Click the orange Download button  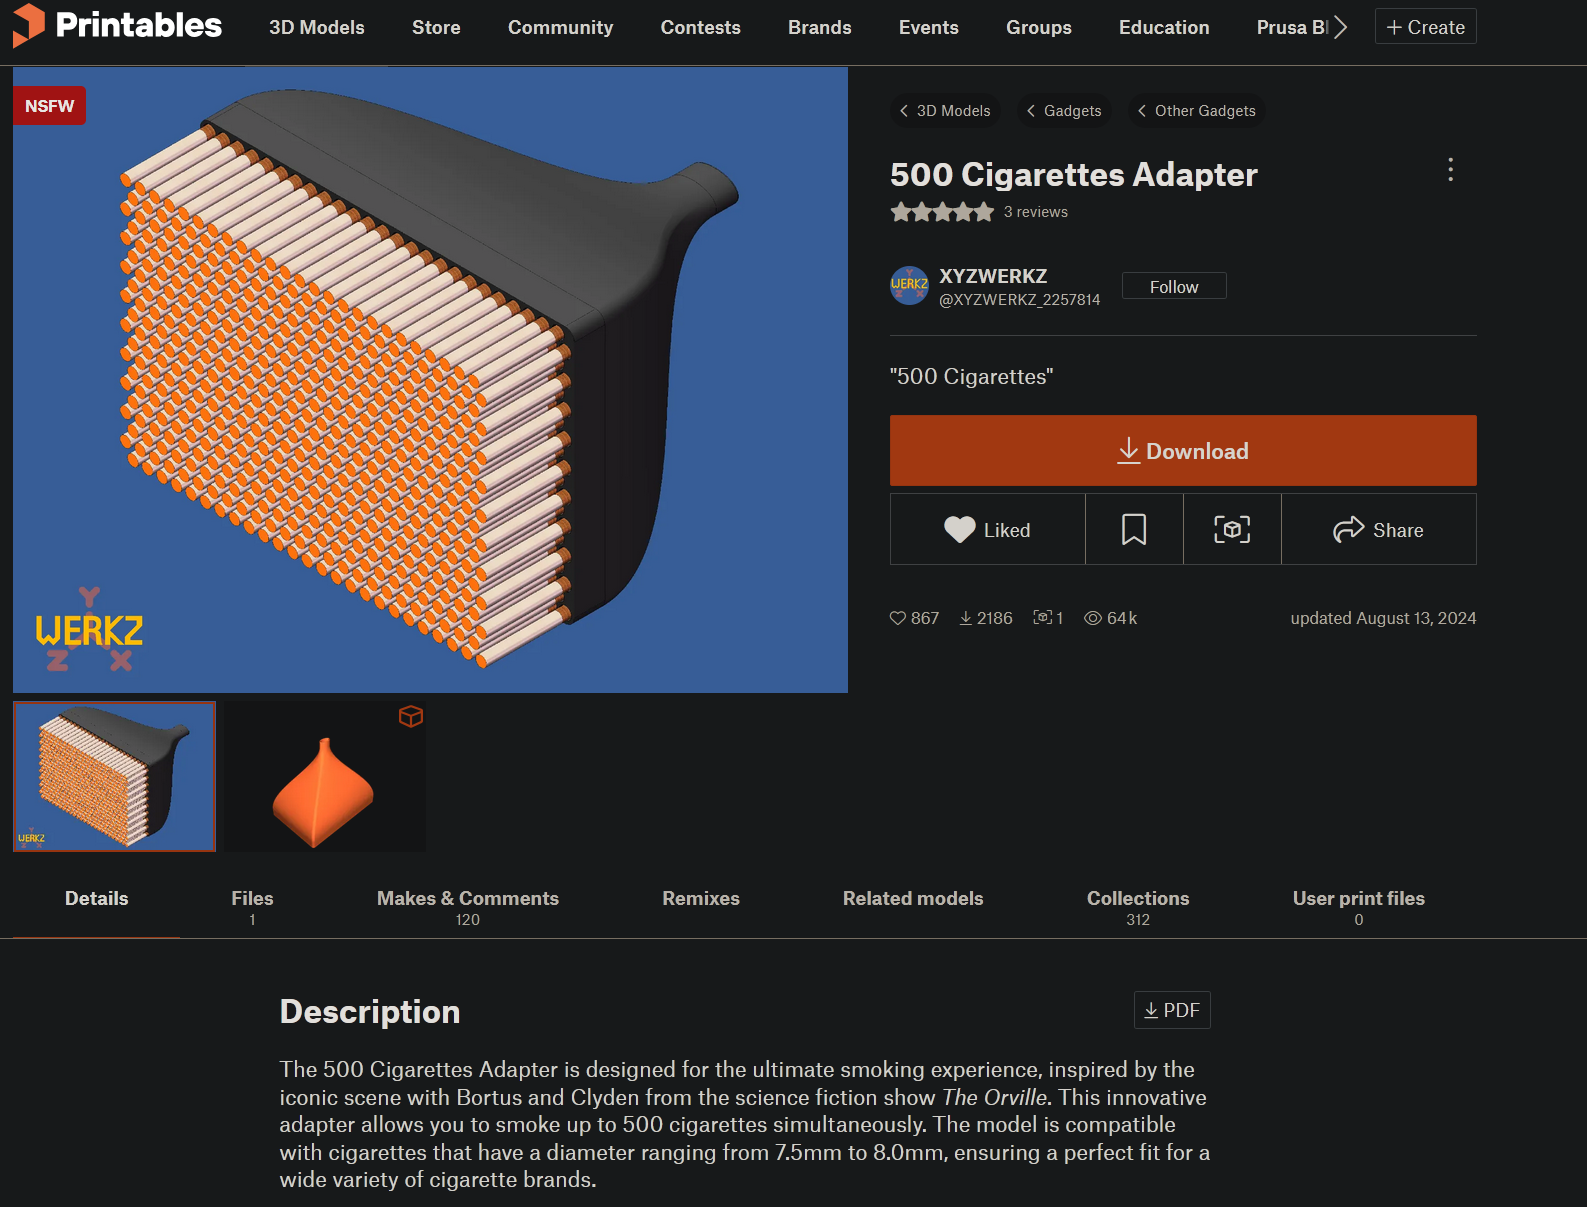tap(1183, 451)
